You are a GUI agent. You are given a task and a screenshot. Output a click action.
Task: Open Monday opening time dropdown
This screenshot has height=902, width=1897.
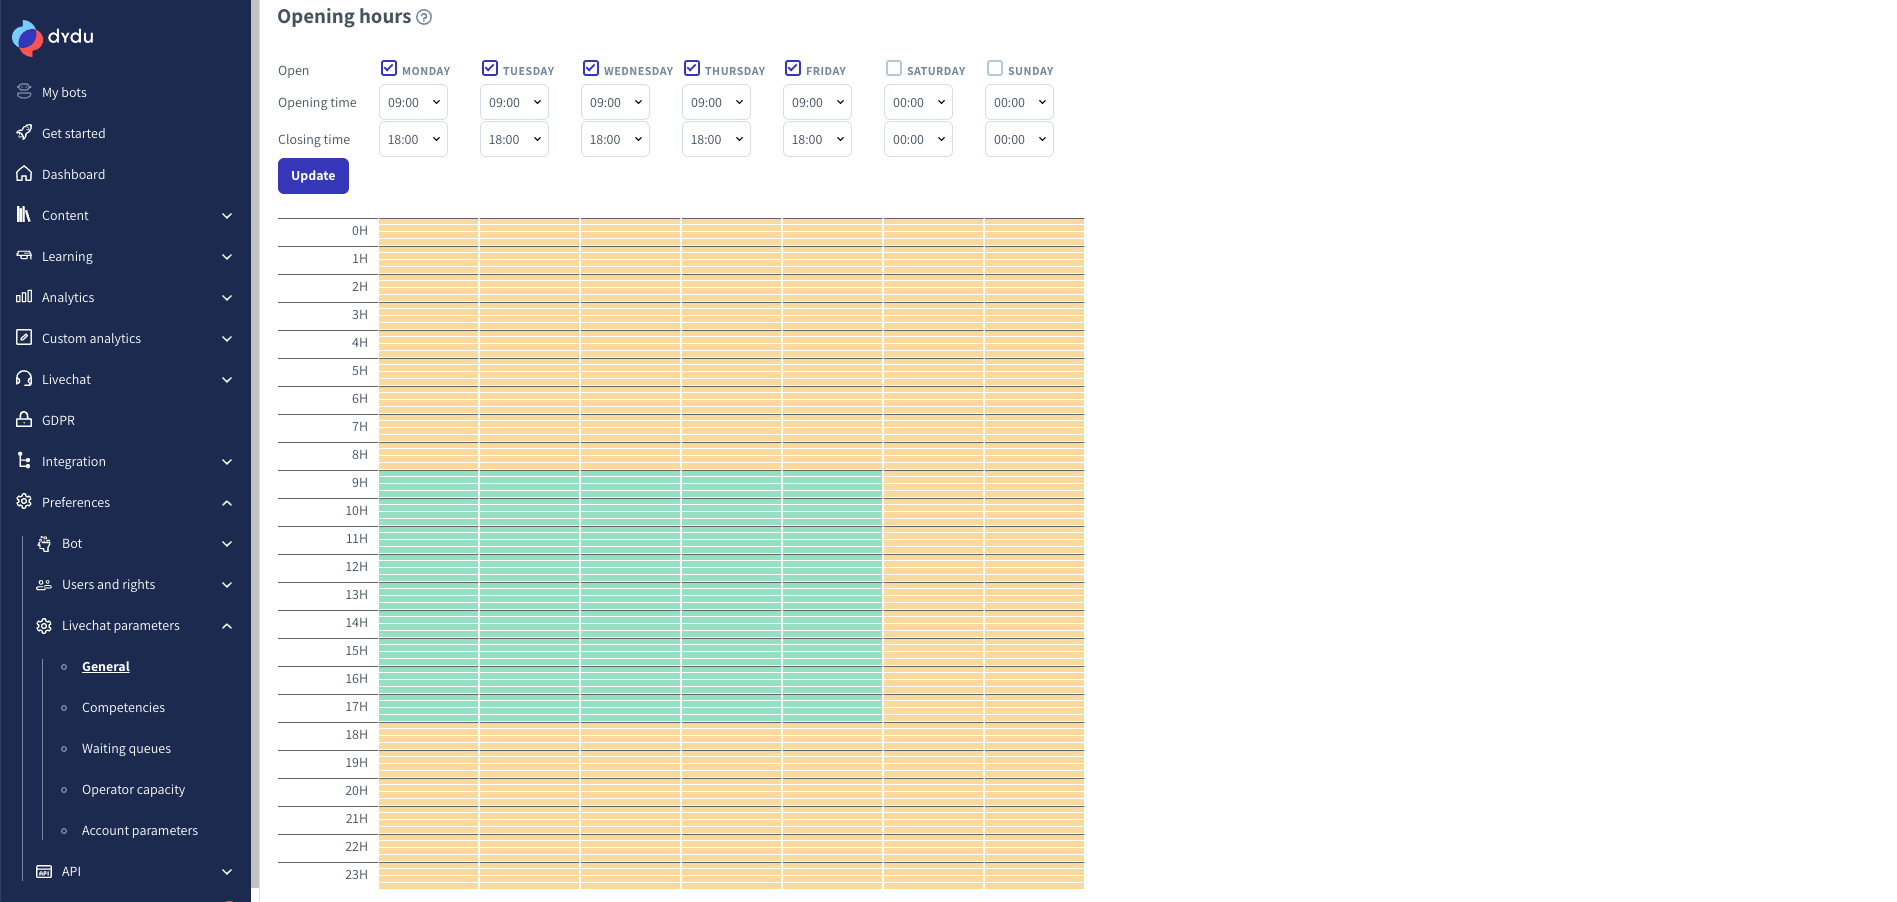413,102
